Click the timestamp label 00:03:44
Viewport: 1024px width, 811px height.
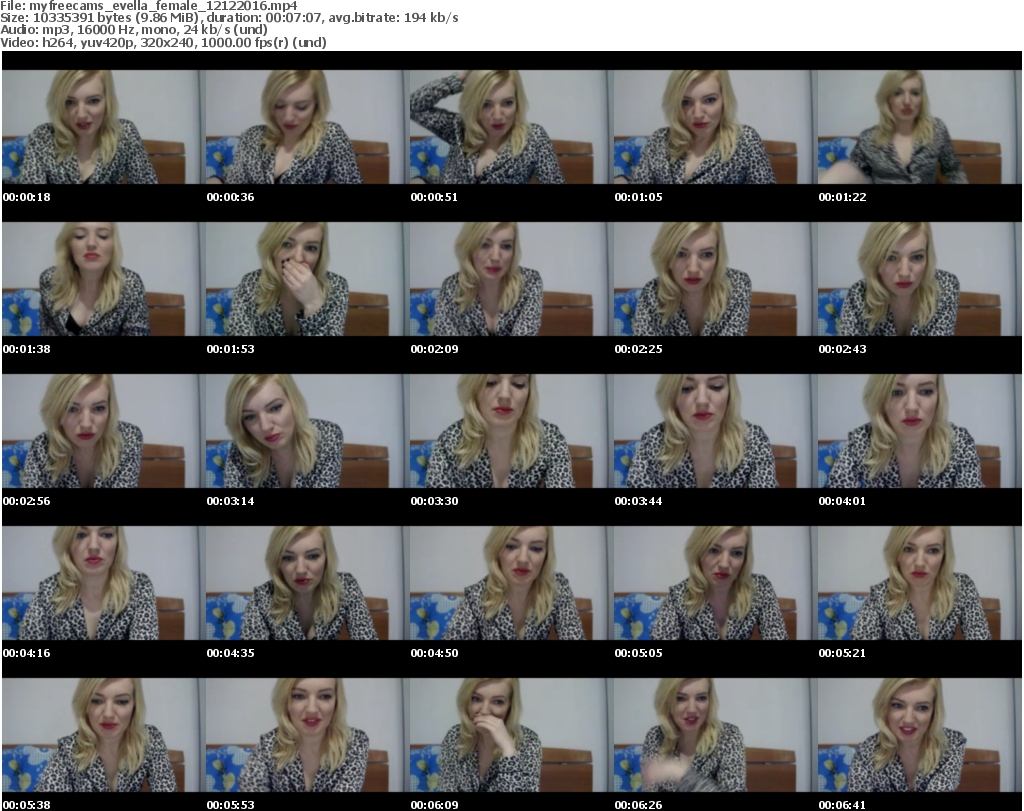click(638, 501)
